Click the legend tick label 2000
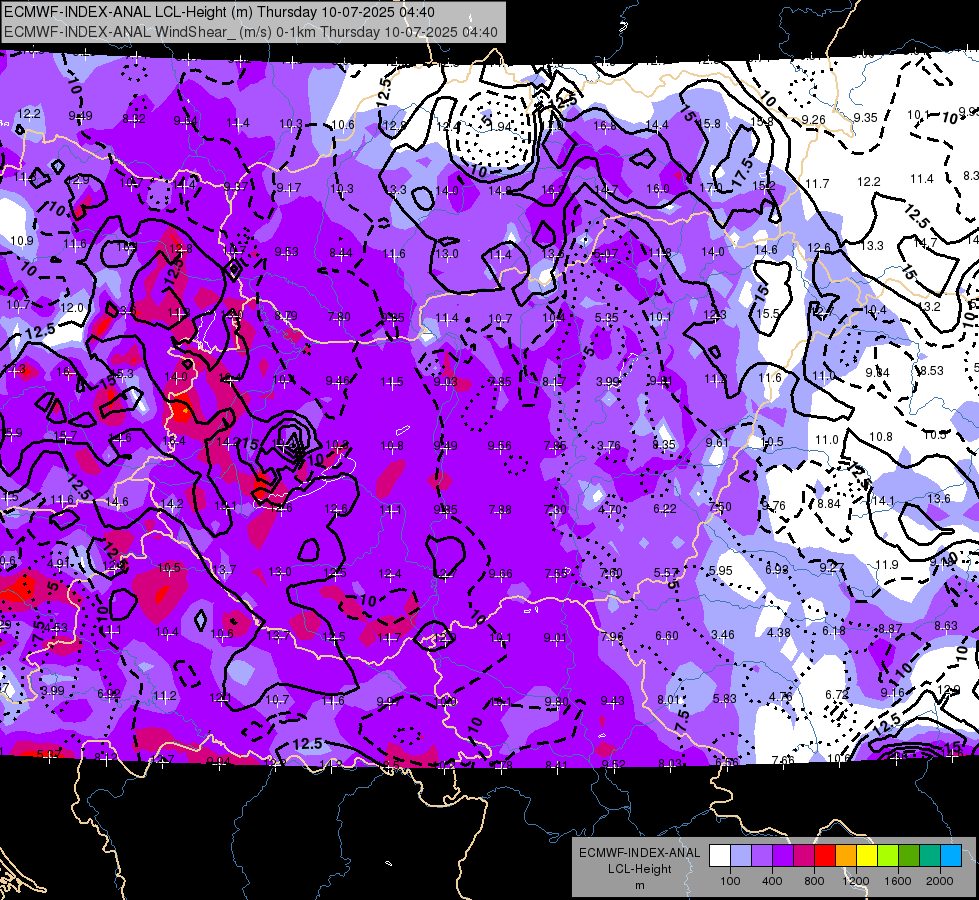 (940, 881)
